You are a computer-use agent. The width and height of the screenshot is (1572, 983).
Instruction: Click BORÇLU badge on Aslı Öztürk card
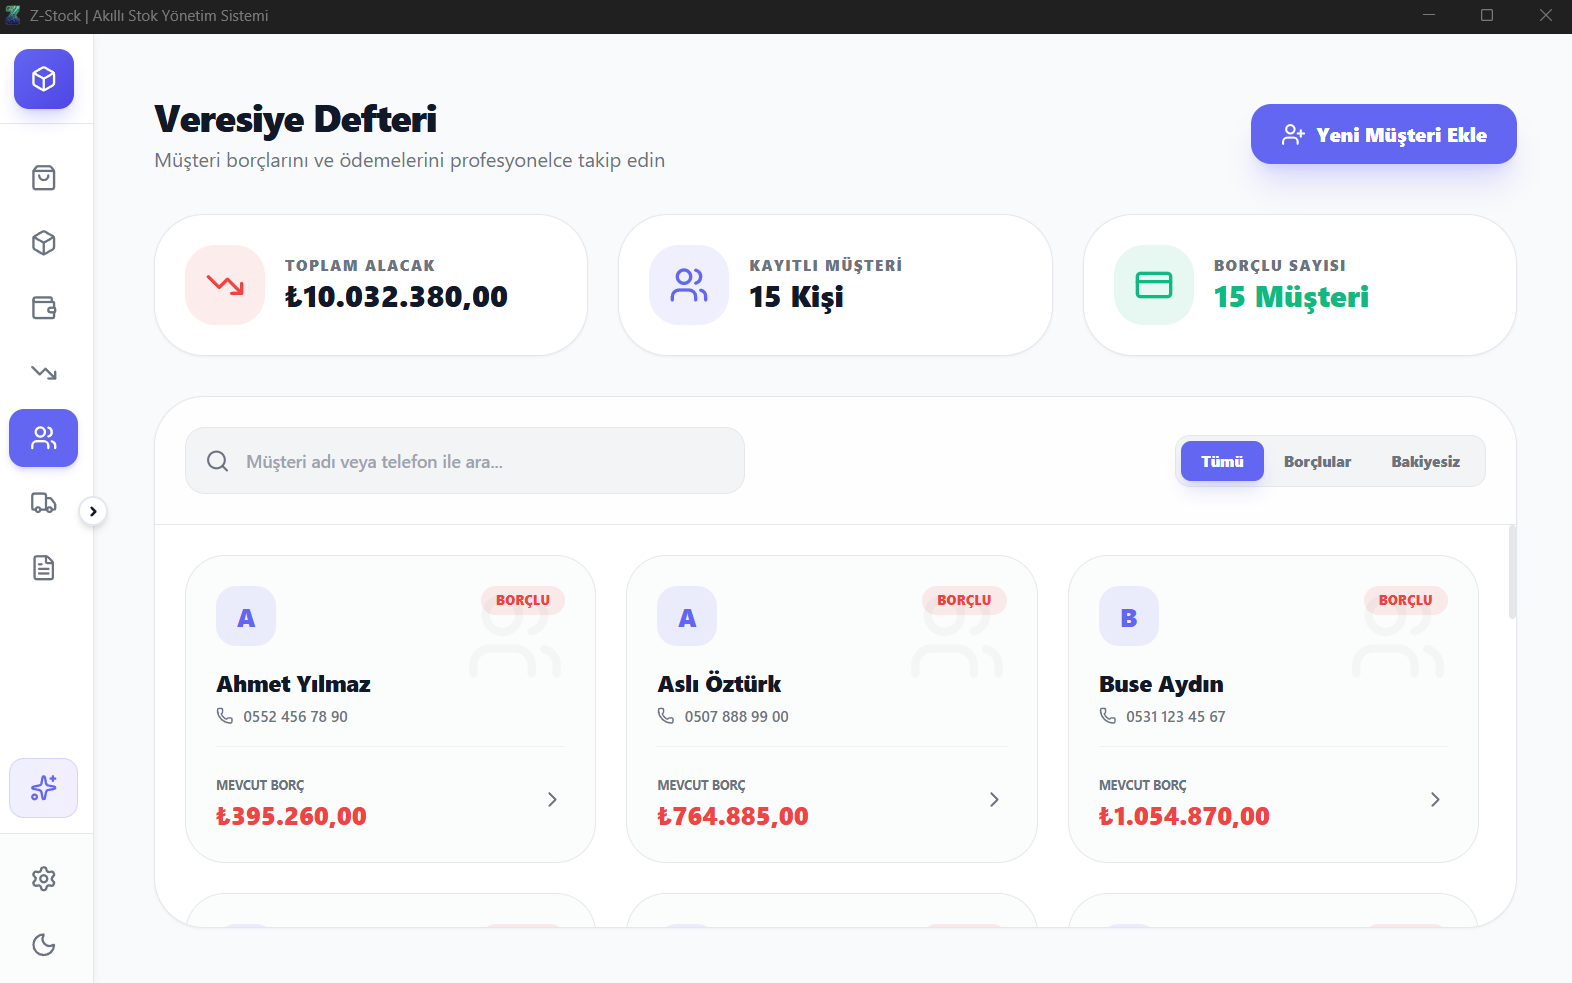(x=964, y=600)
